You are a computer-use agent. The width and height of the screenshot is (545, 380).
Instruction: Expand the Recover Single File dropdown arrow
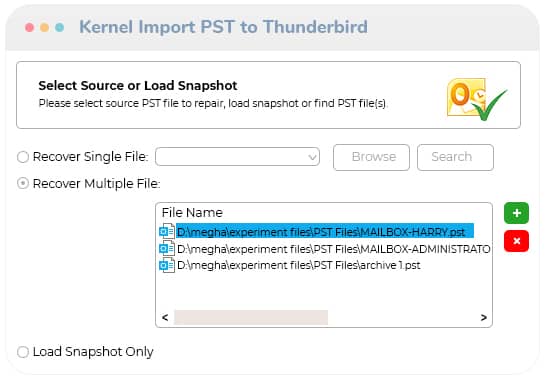point(312,157)
